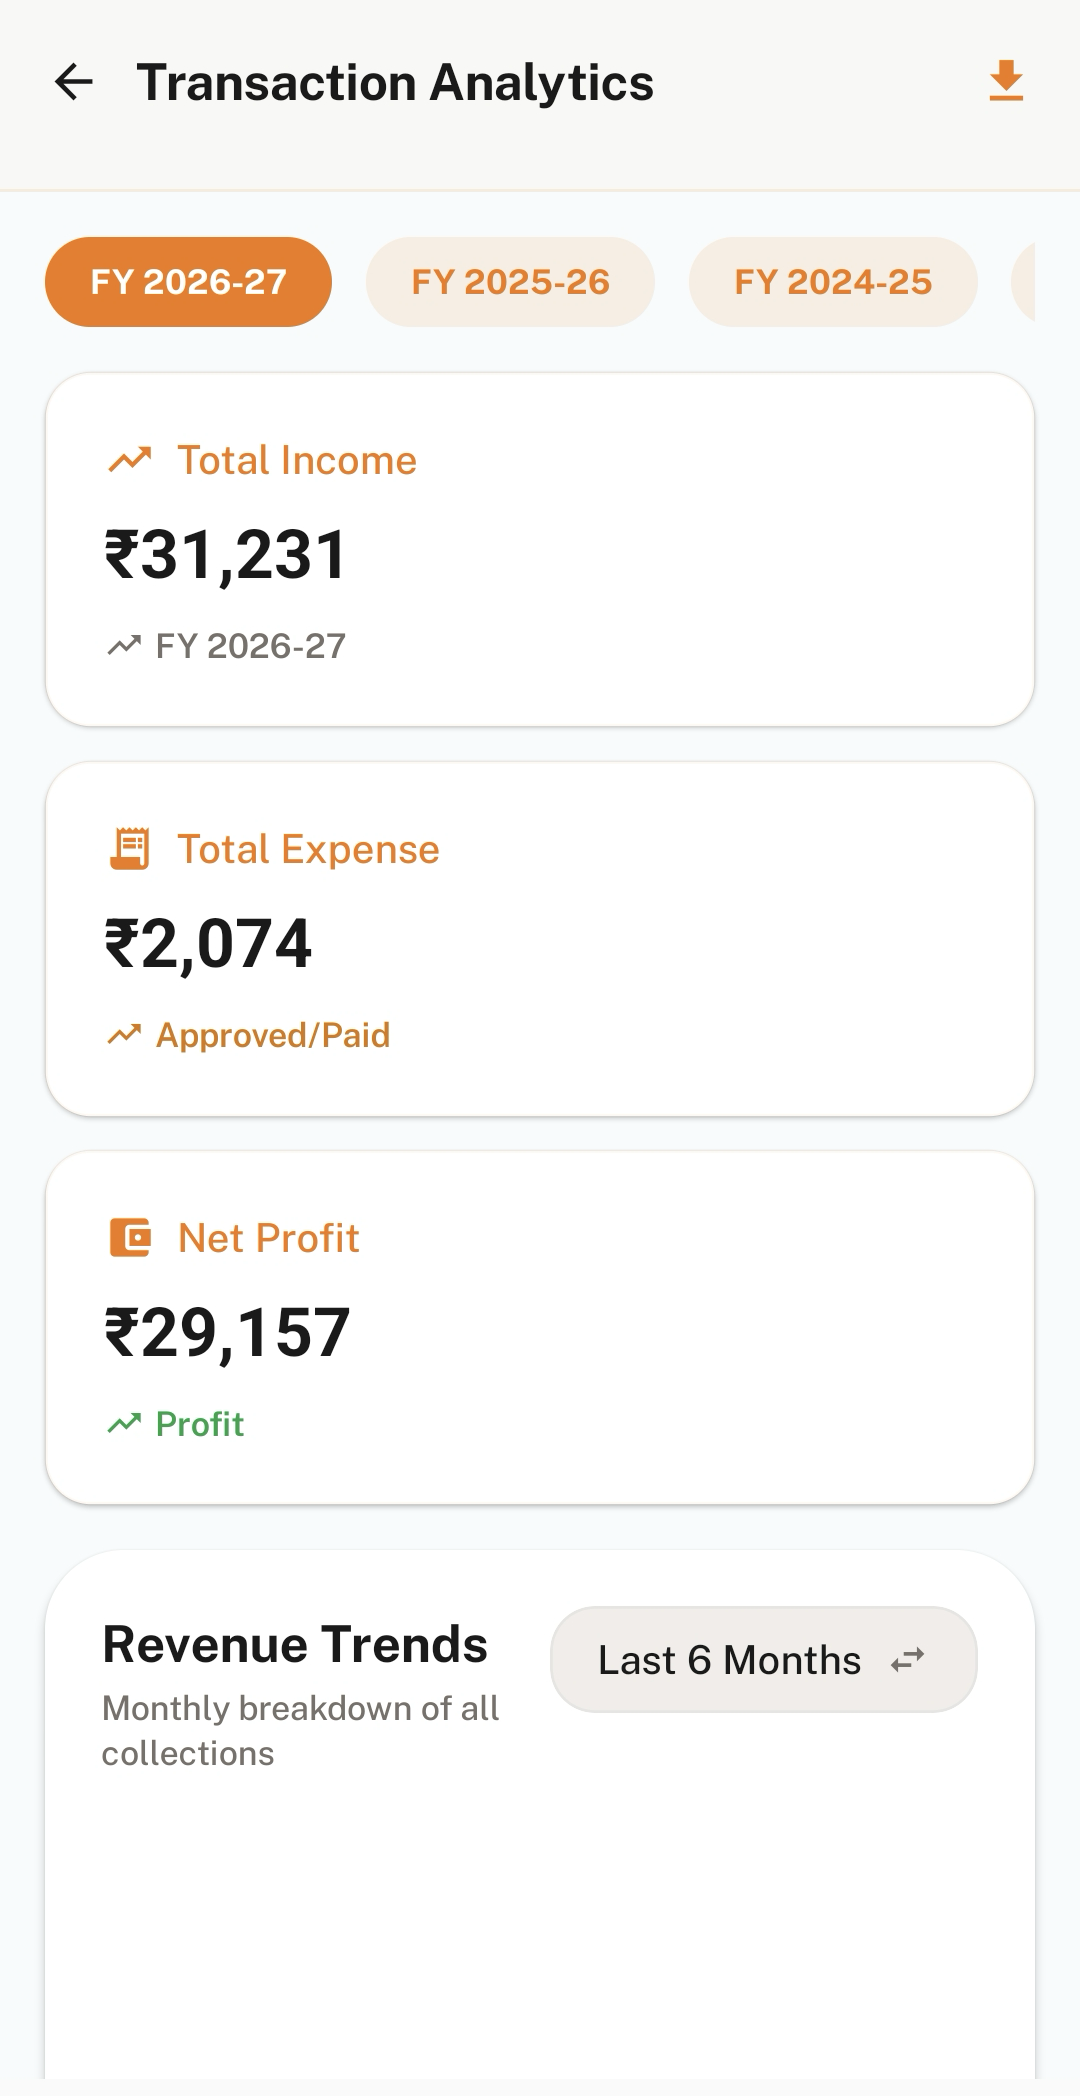Viewport: 1080px width, 2096px height.
Task: Tap the green Profit trend icon
Action: 124,1423
